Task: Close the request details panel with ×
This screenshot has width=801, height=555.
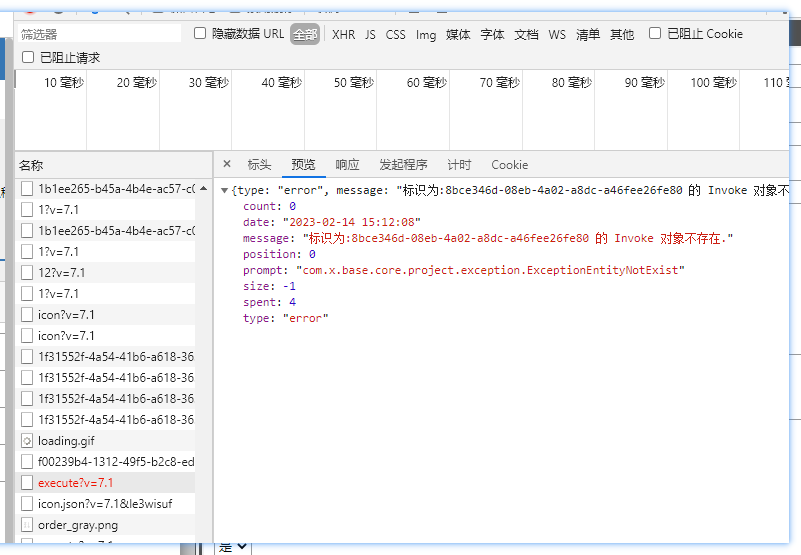Action: (x=227, y=165)
